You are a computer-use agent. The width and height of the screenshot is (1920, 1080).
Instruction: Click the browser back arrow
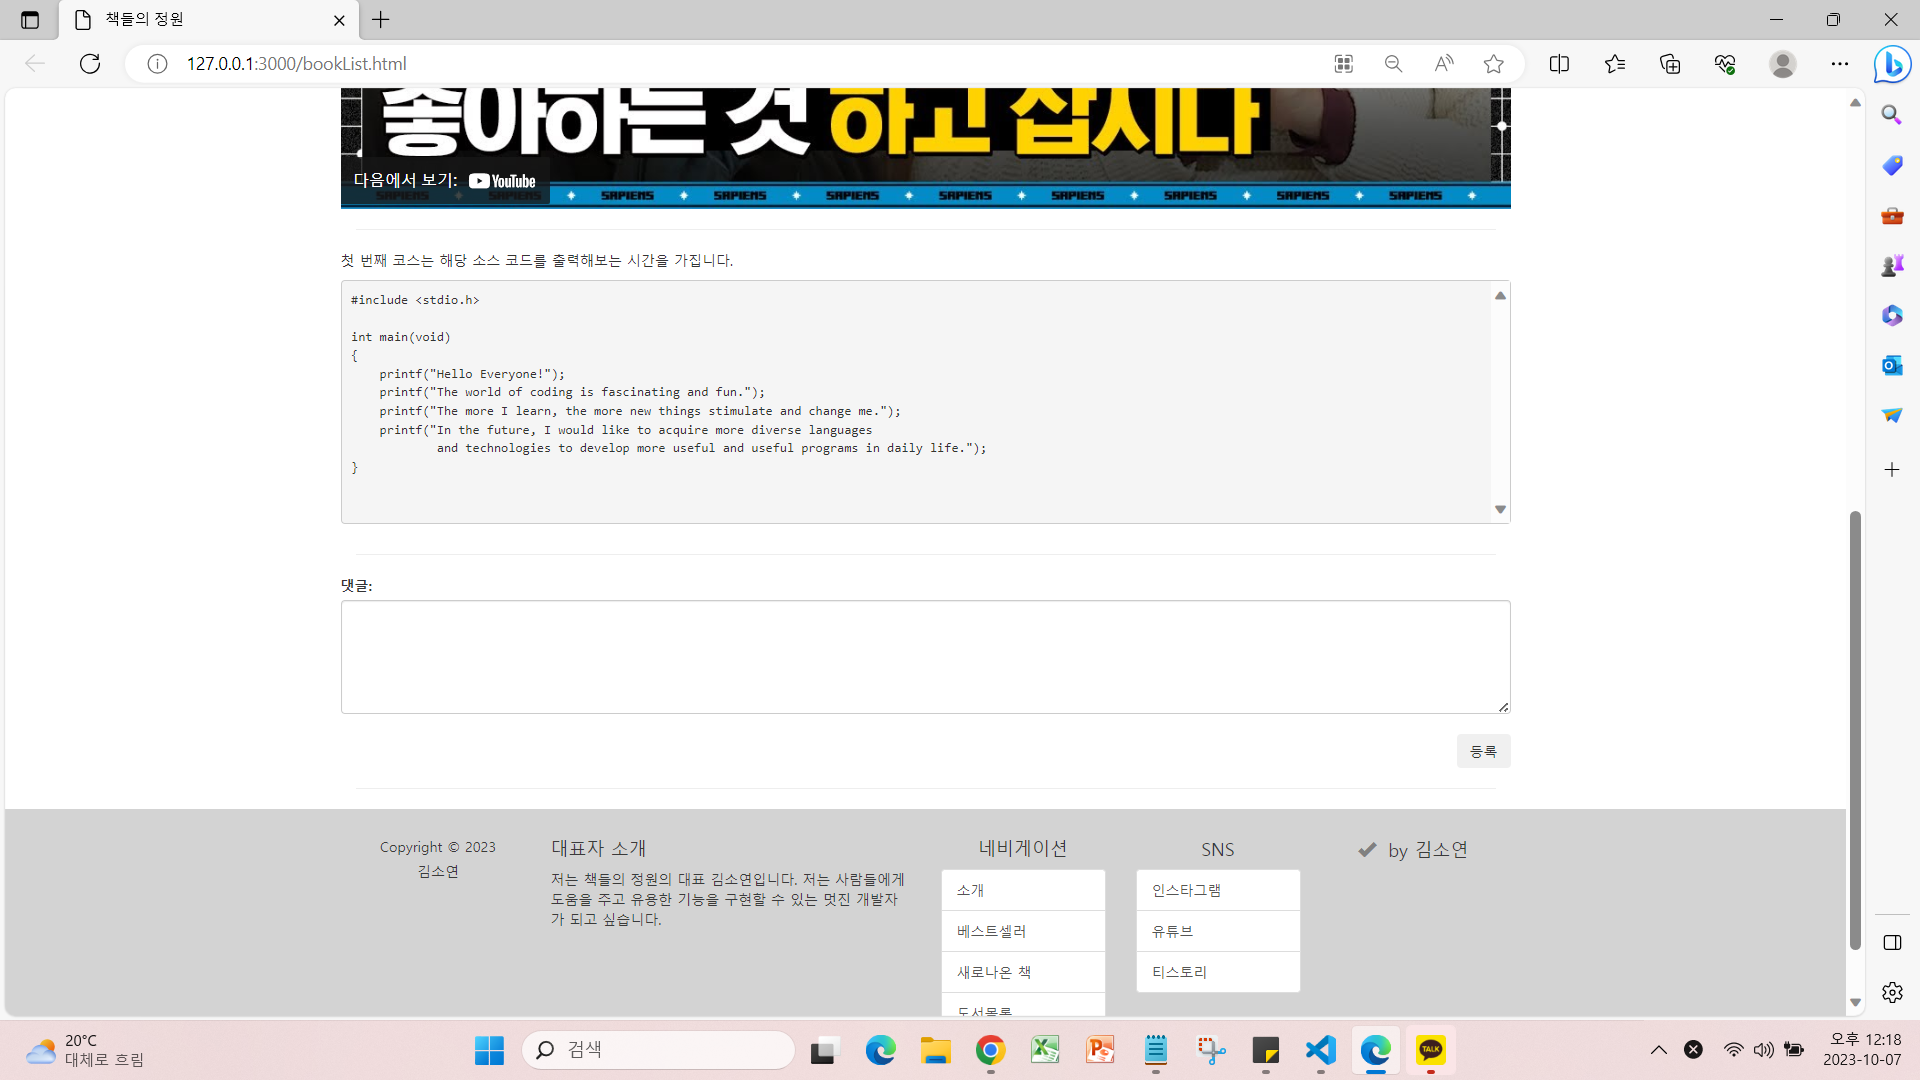point(35,64)
